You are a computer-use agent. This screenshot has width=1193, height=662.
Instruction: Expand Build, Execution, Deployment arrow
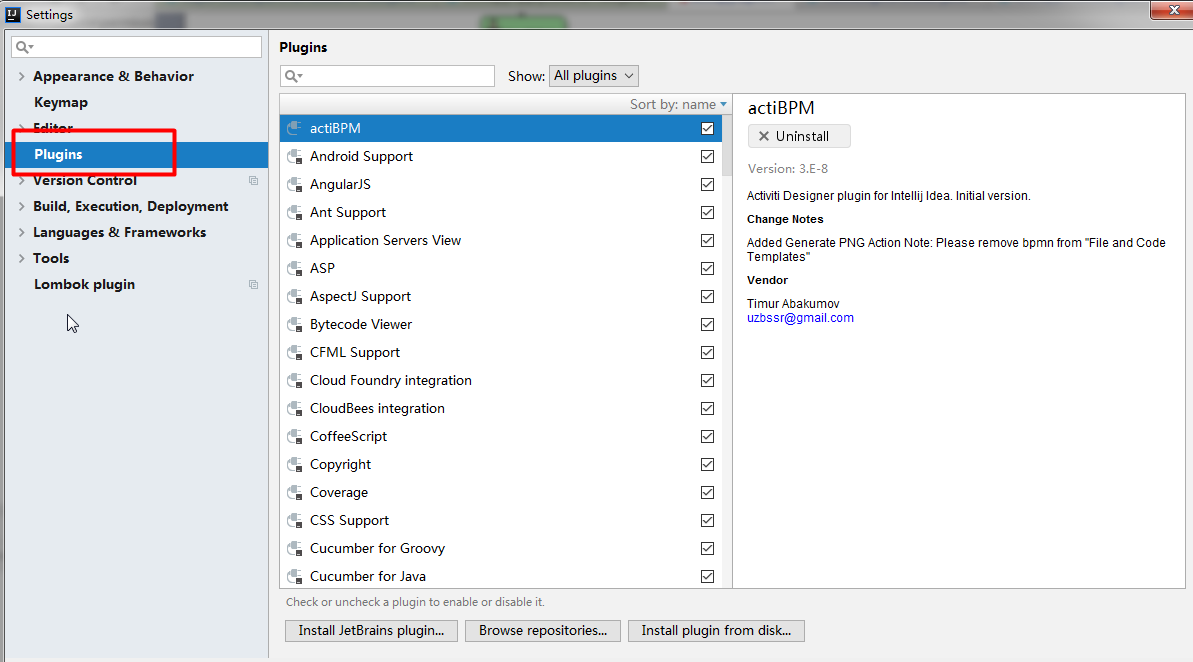click(x=21, y=206)
